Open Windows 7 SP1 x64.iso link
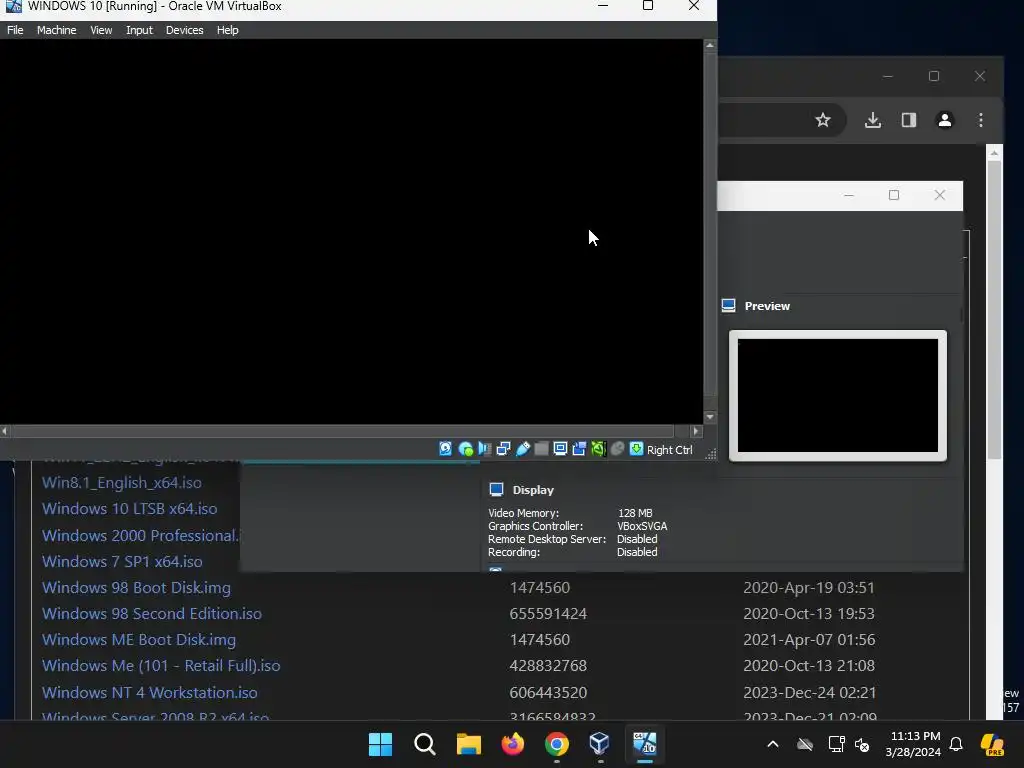This screenshot has width=1024, height=768. (122, 562)
